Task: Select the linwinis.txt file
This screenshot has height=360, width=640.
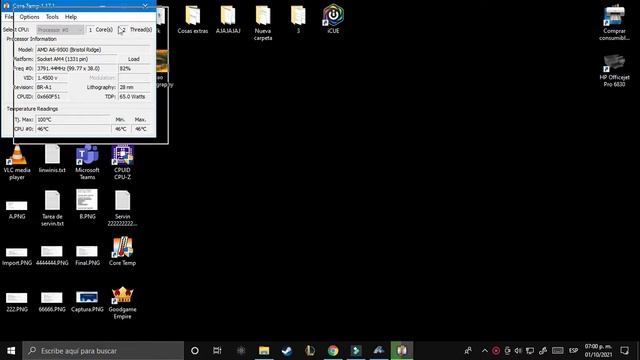Action: tap(52, 159)
